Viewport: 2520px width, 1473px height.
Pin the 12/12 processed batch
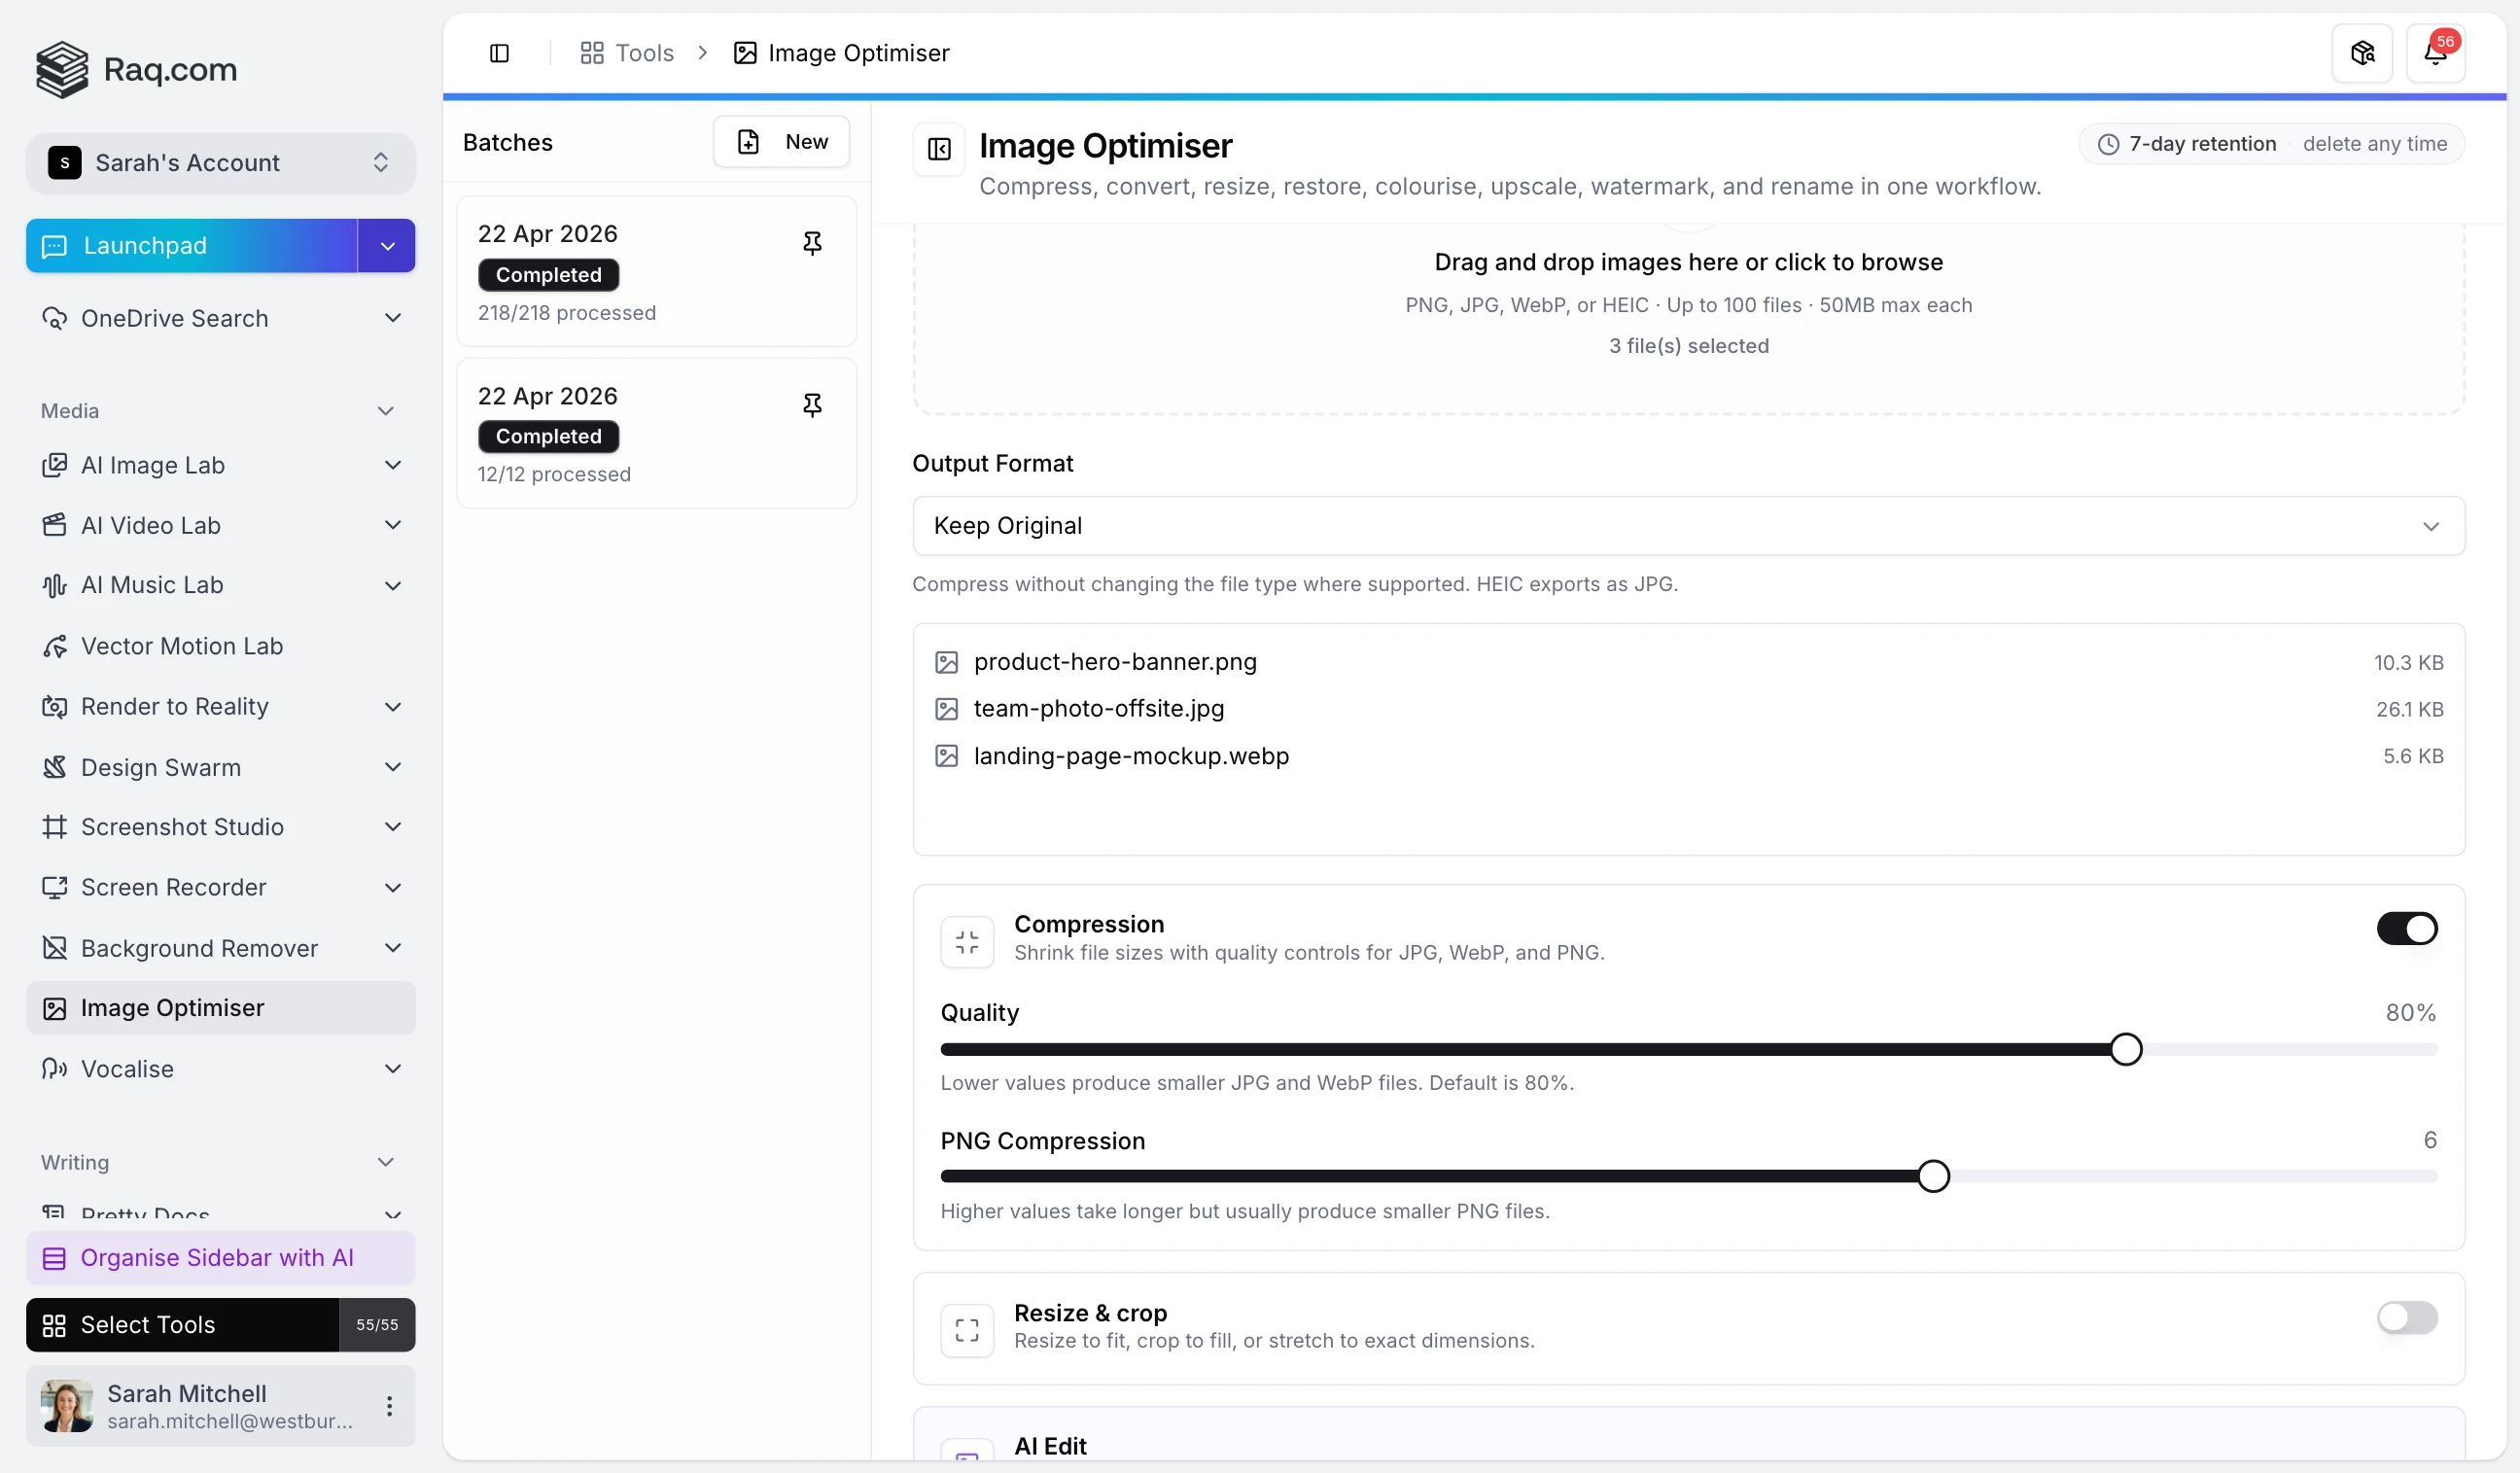point(812,405)
